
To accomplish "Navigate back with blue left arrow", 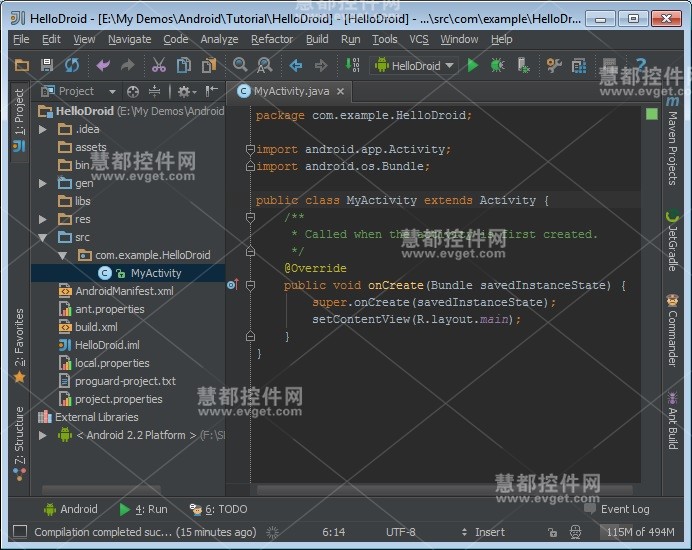I will pos(296,66).
